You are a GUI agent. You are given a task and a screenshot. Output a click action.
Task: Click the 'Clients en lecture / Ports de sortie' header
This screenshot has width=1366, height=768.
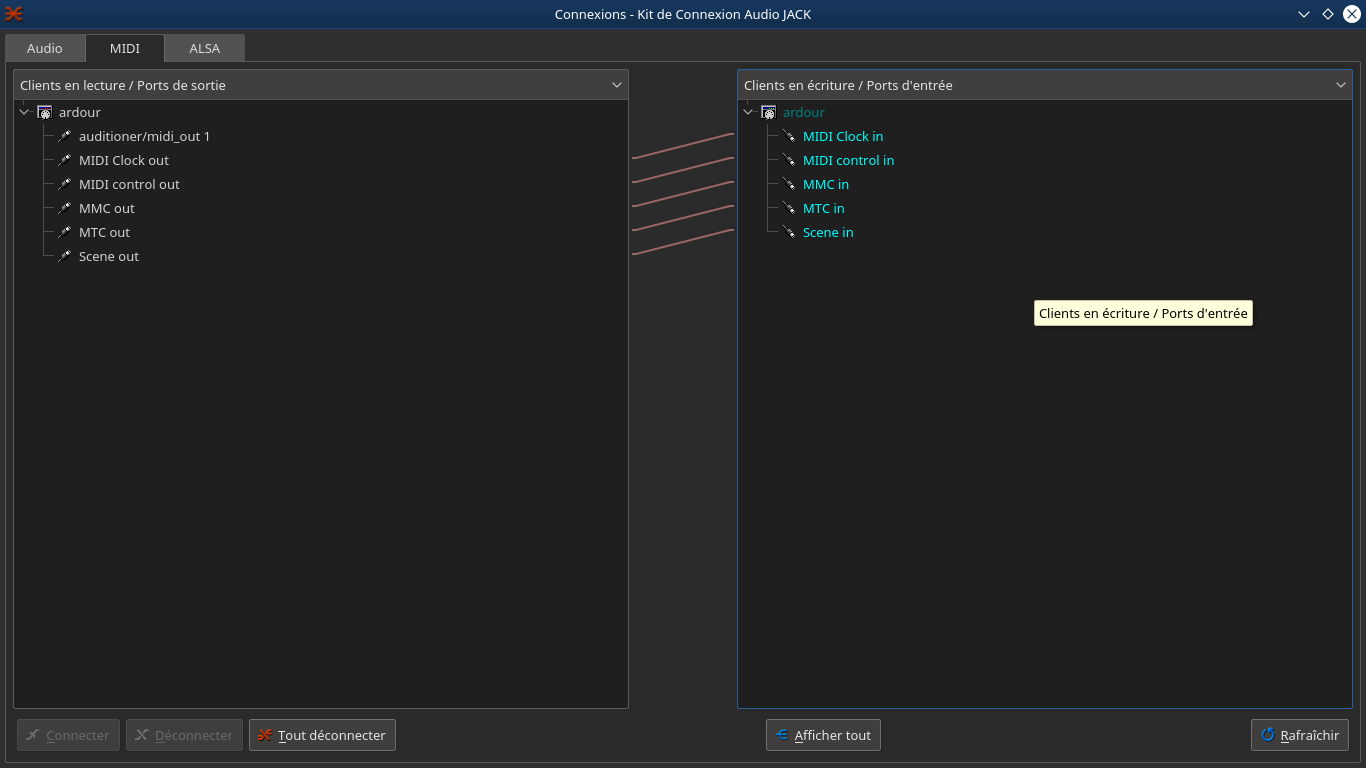click(x=321, y=85)
